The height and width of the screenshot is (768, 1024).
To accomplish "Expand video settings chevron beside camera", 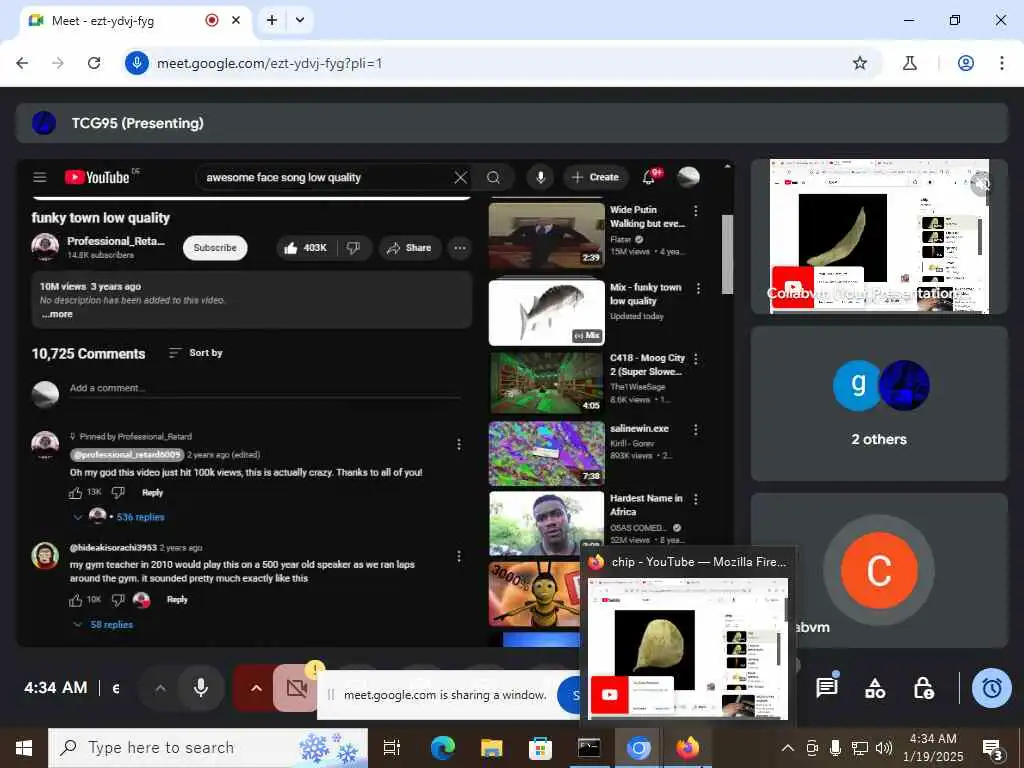I will (x=256, y=688).
